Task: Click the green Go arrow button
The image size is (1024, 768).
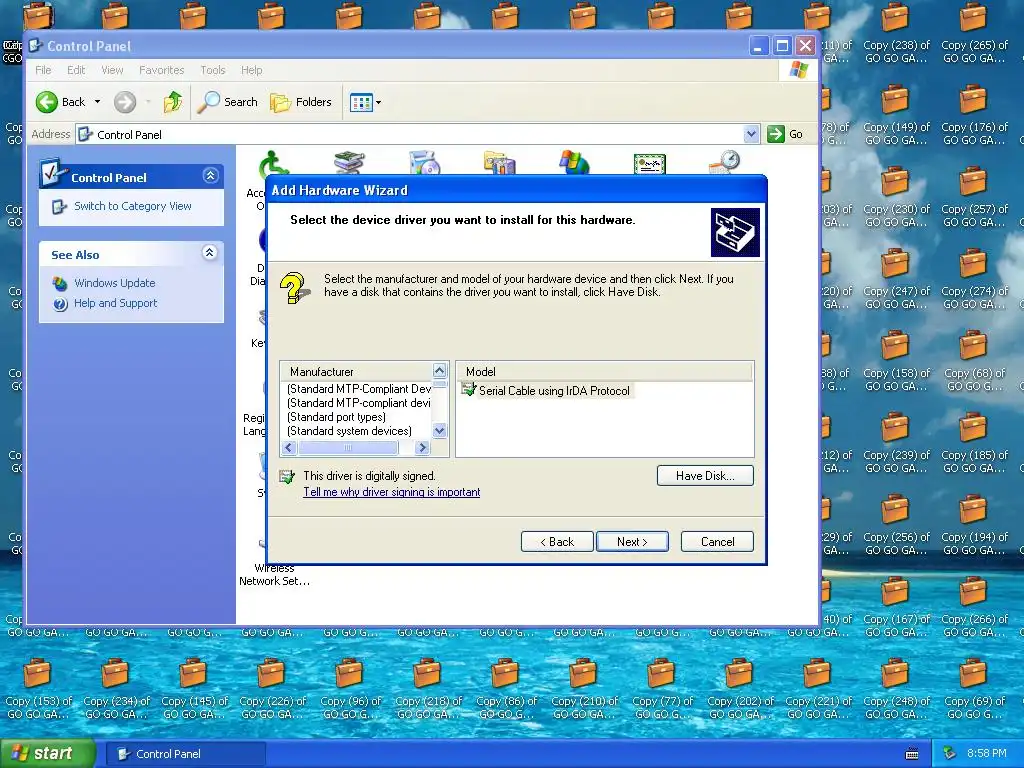Action: click(775, 134)
